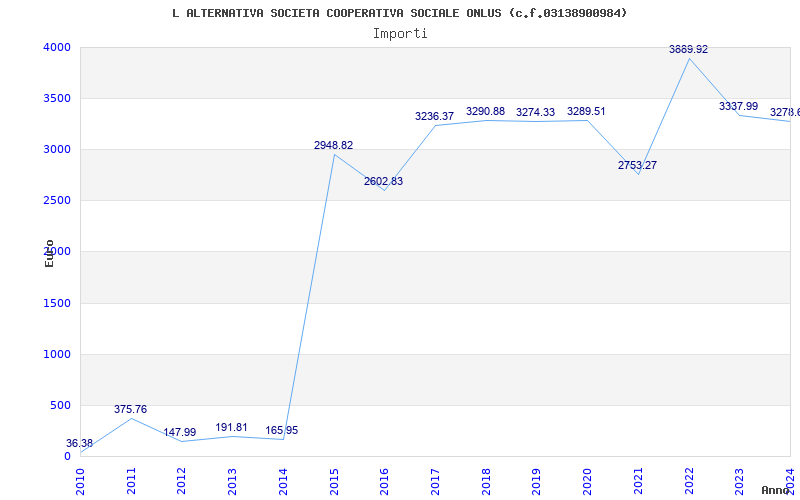Image resolution: width=800 pixels, height=500 pixels.
Task: Select x-axis year label 2022
Action: [689, 481]
